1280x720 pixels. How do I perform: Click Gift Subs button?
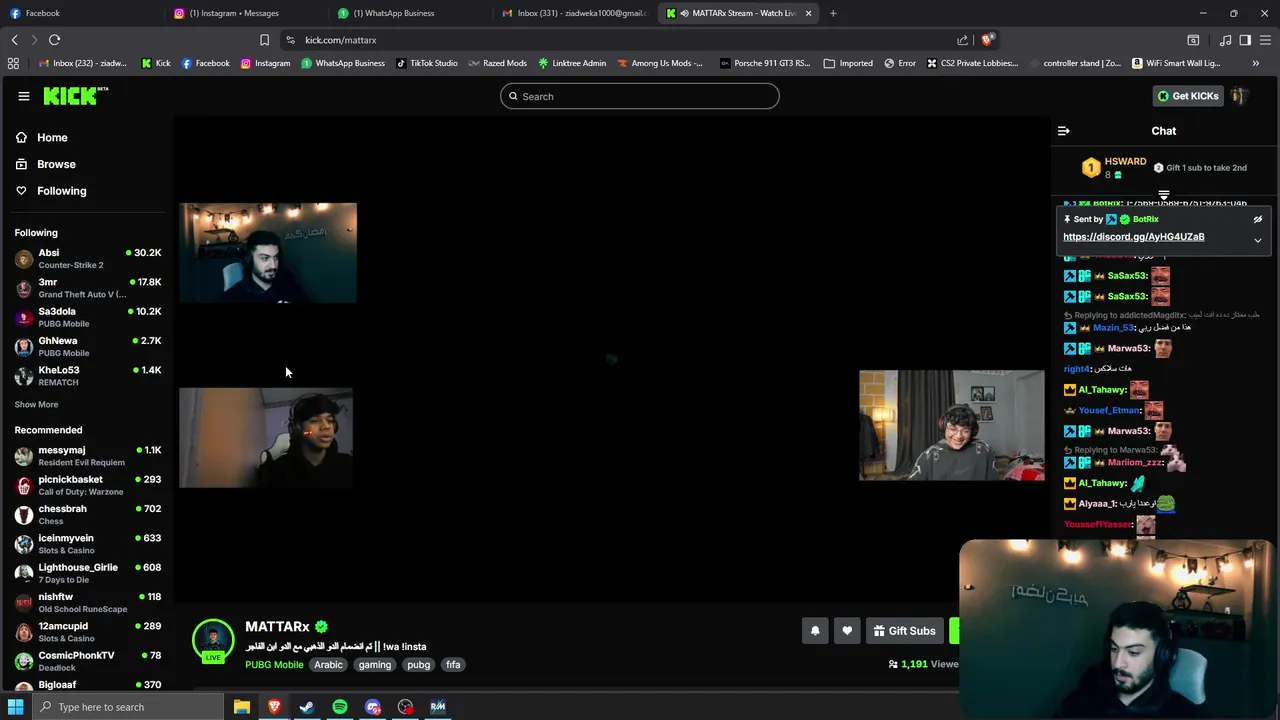[904, 631]
